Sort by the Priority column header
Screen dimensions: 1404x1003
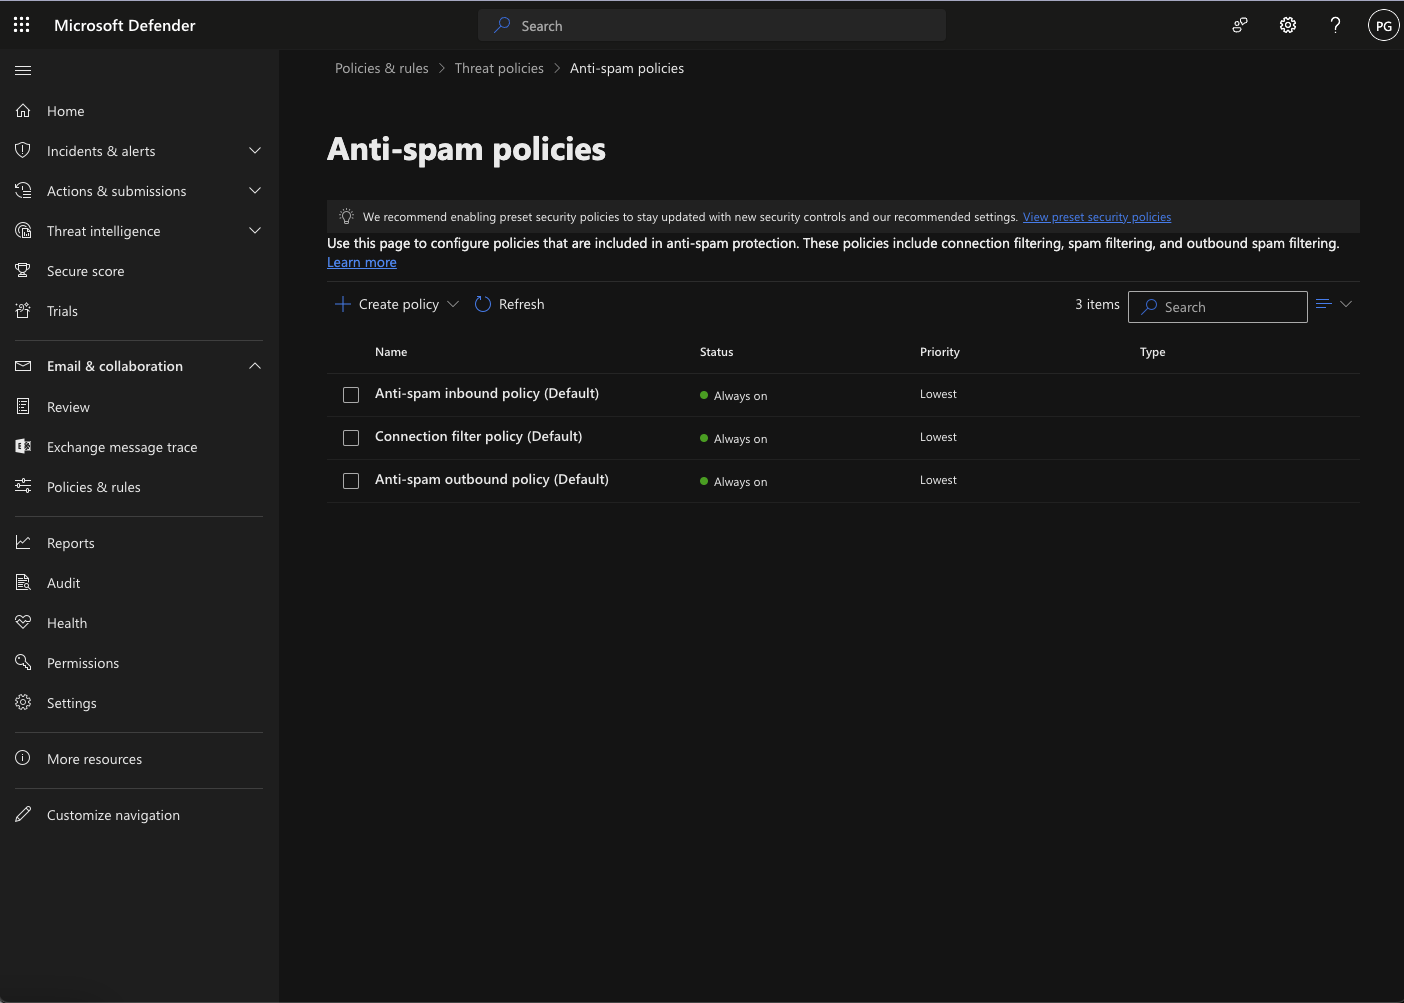coord(940,352)
